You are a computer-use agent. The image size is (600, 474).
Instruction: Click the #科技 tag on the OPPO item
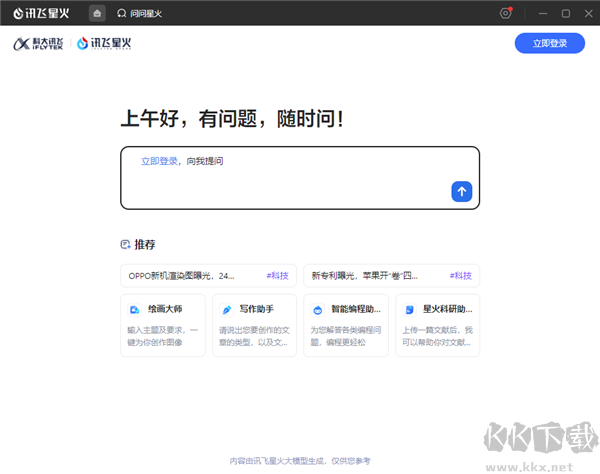point(277,275)
